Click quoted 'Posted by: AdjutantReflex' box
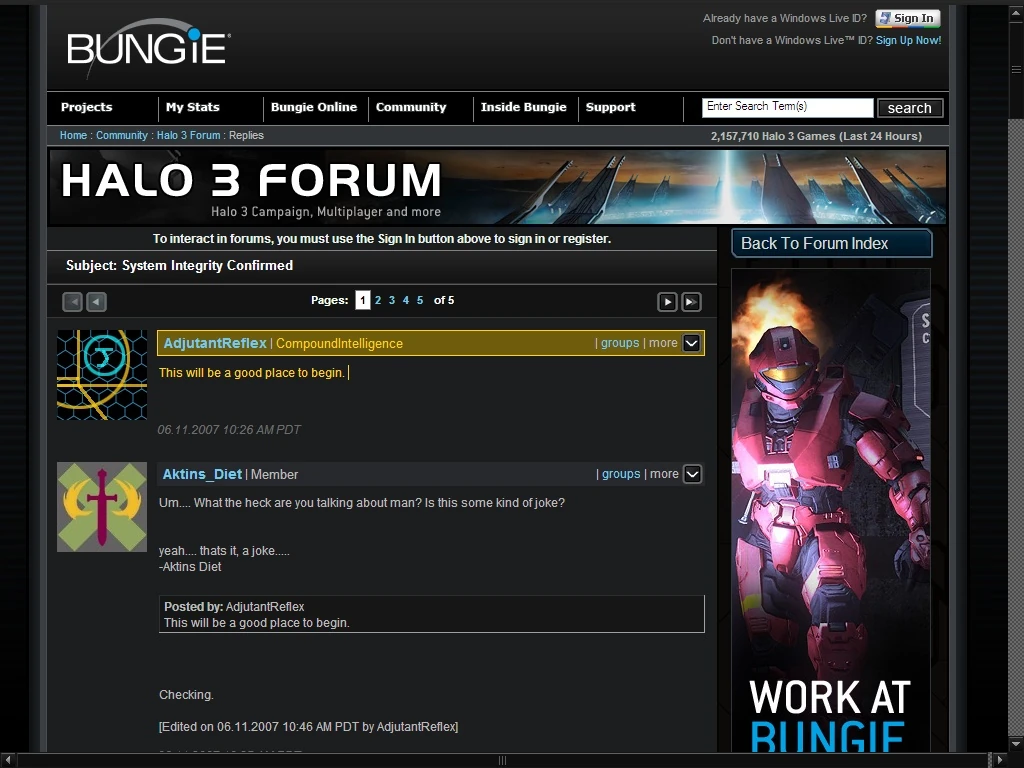The width and height of the screenshot is (1024, 768). click(432, 614)
